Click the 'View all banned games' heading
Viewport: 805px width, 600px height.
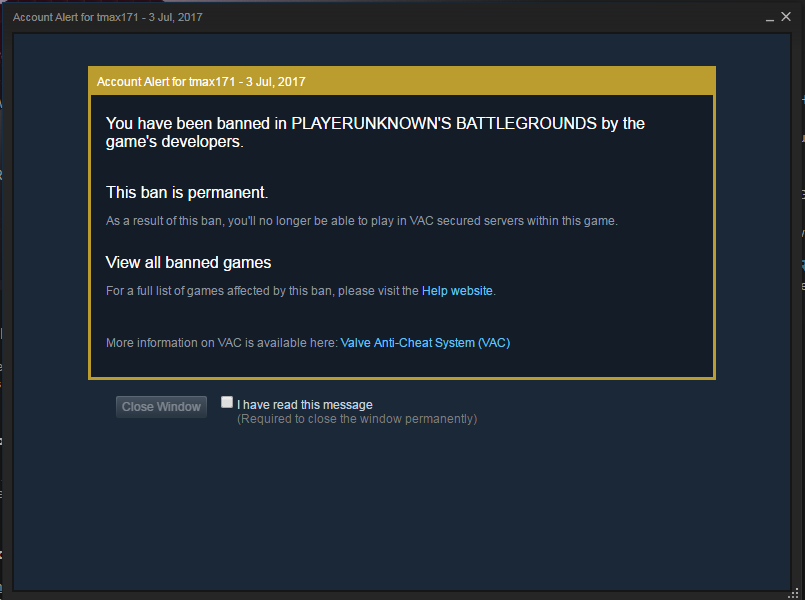[188, 263]
